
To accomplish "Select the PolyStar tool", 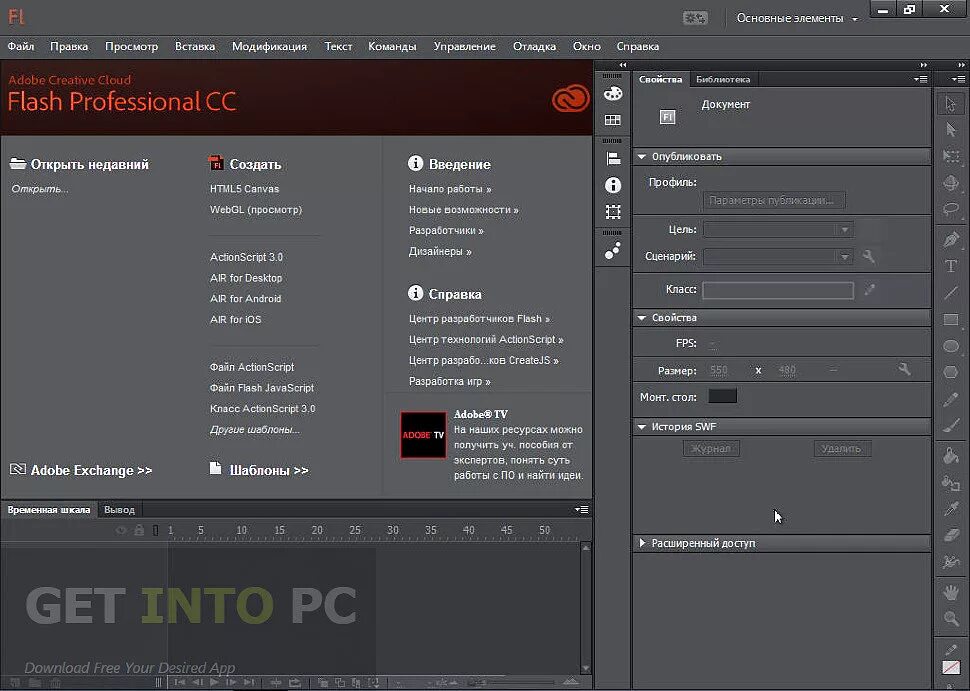I will pos(951,372).
